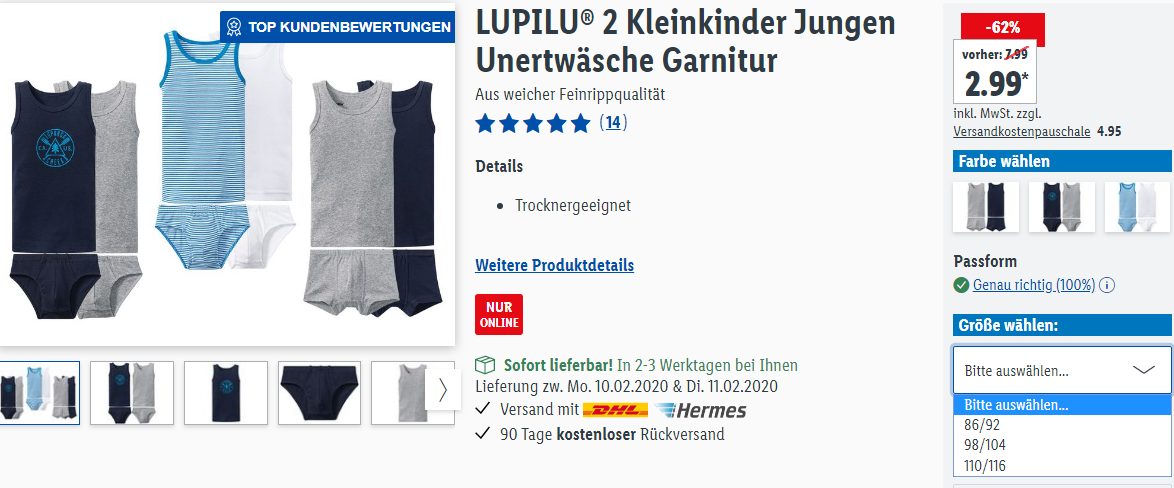
Task: Click the red Nur Online badge
Action: coord(499,314)
